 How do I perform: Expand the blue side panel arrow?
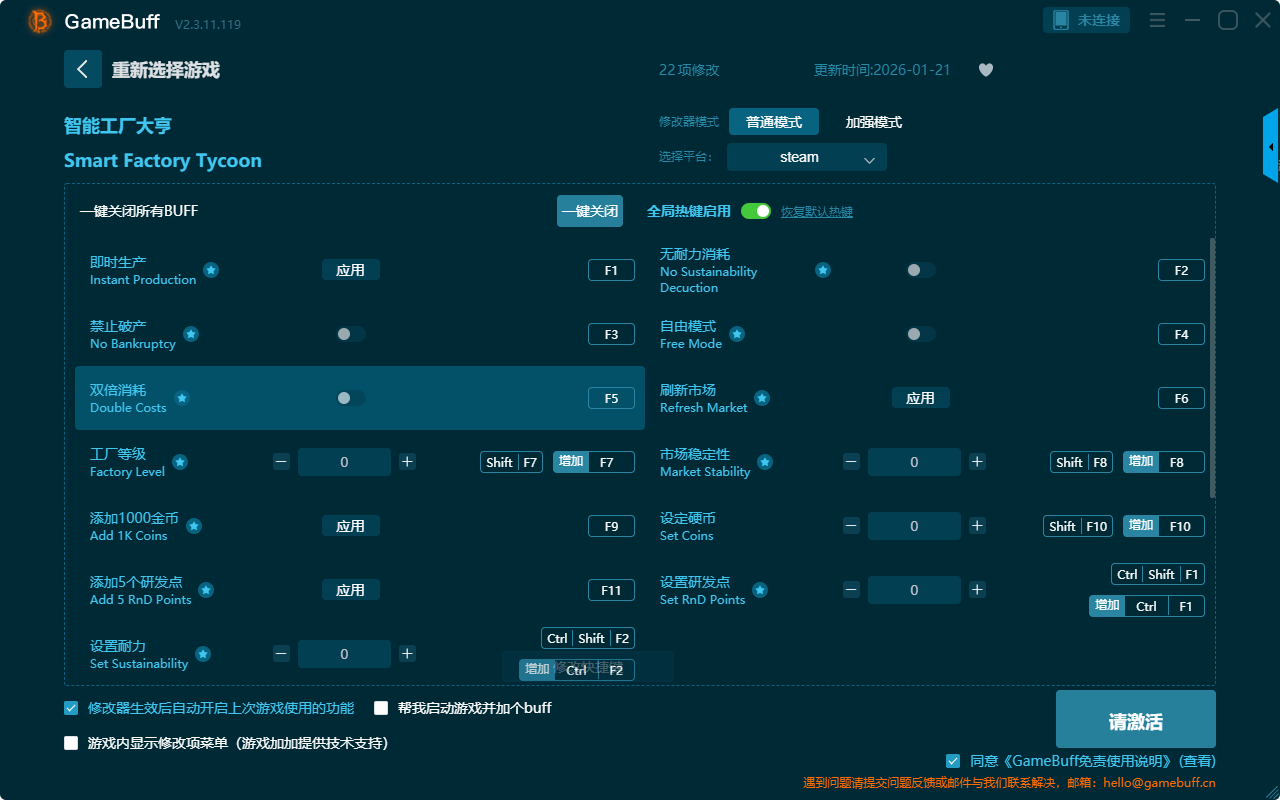click(x=1271, y=147)
